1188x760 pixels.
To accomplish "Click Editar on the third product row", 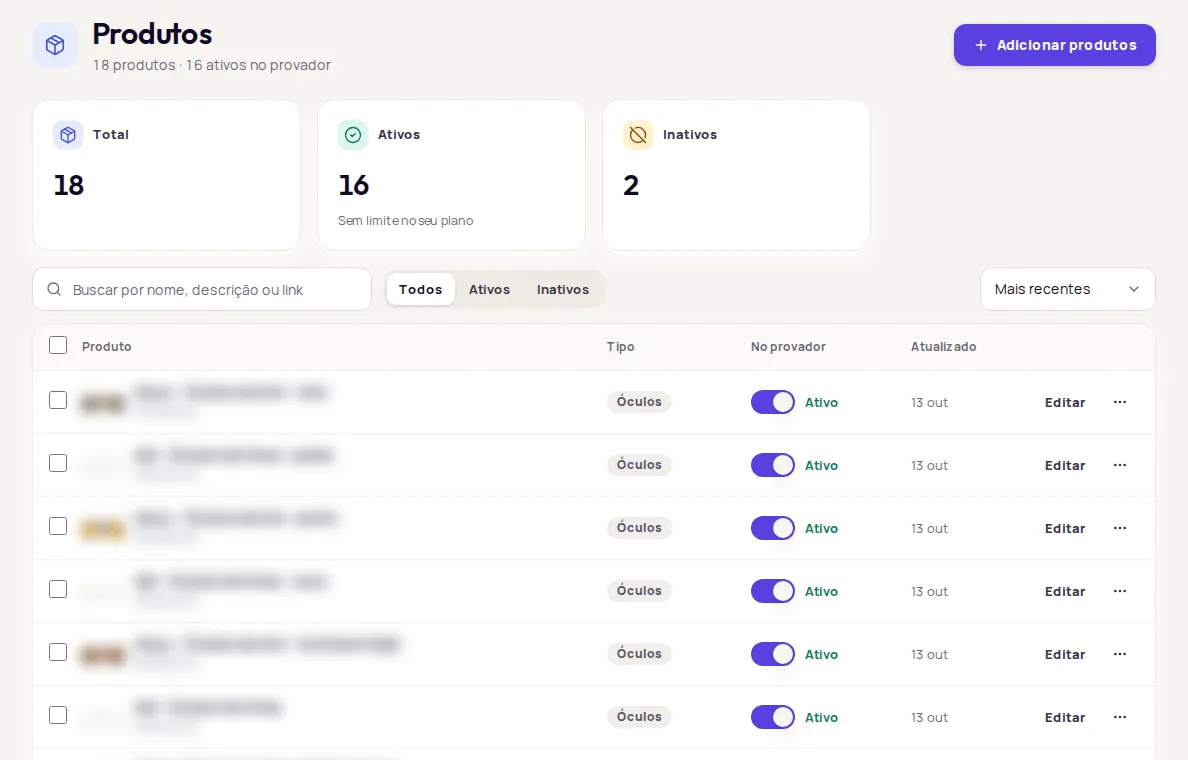I will click(1065, 528).
